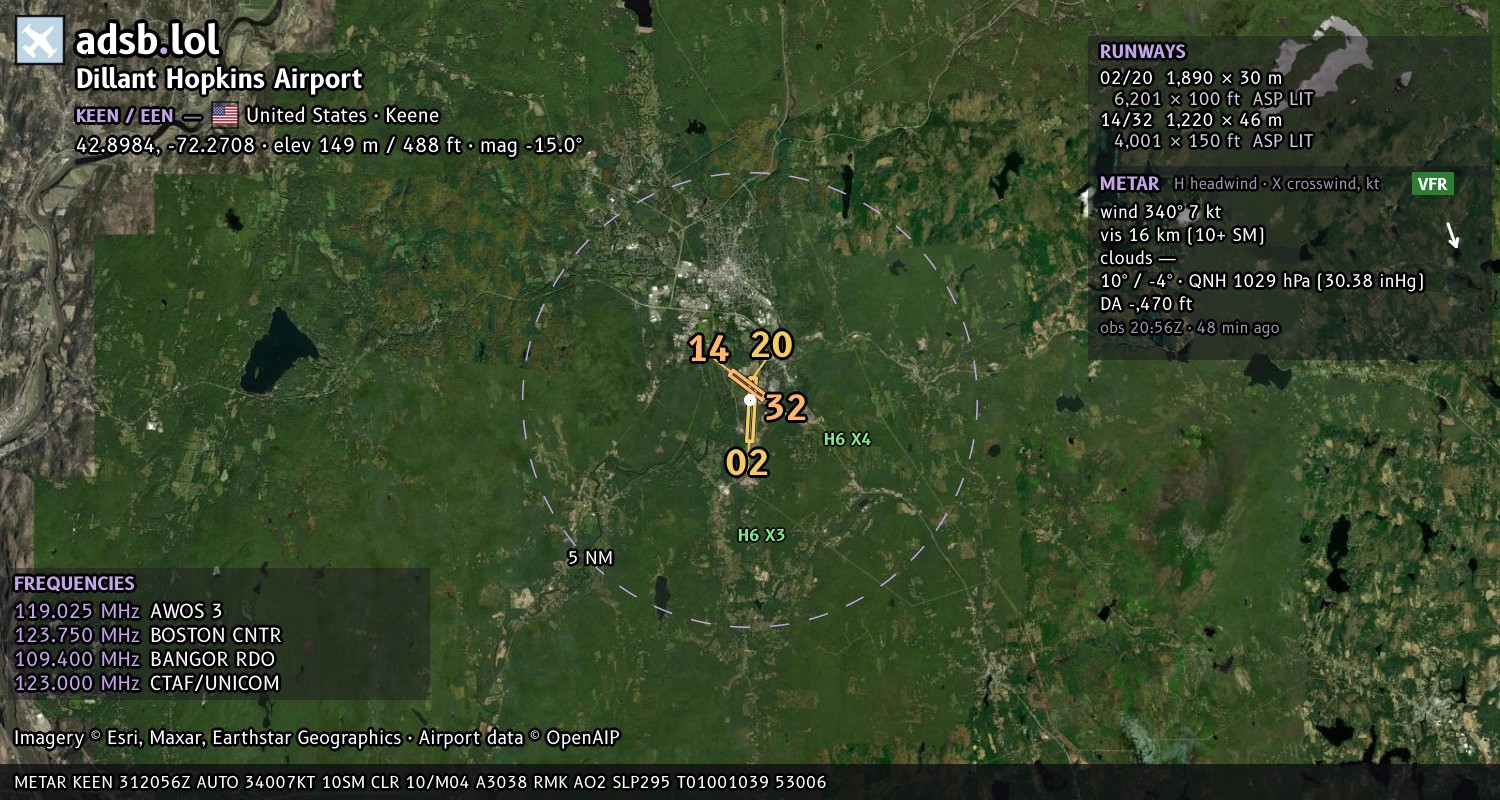
Task: Click the adsb.lol site title
Action: pos(147,40)
